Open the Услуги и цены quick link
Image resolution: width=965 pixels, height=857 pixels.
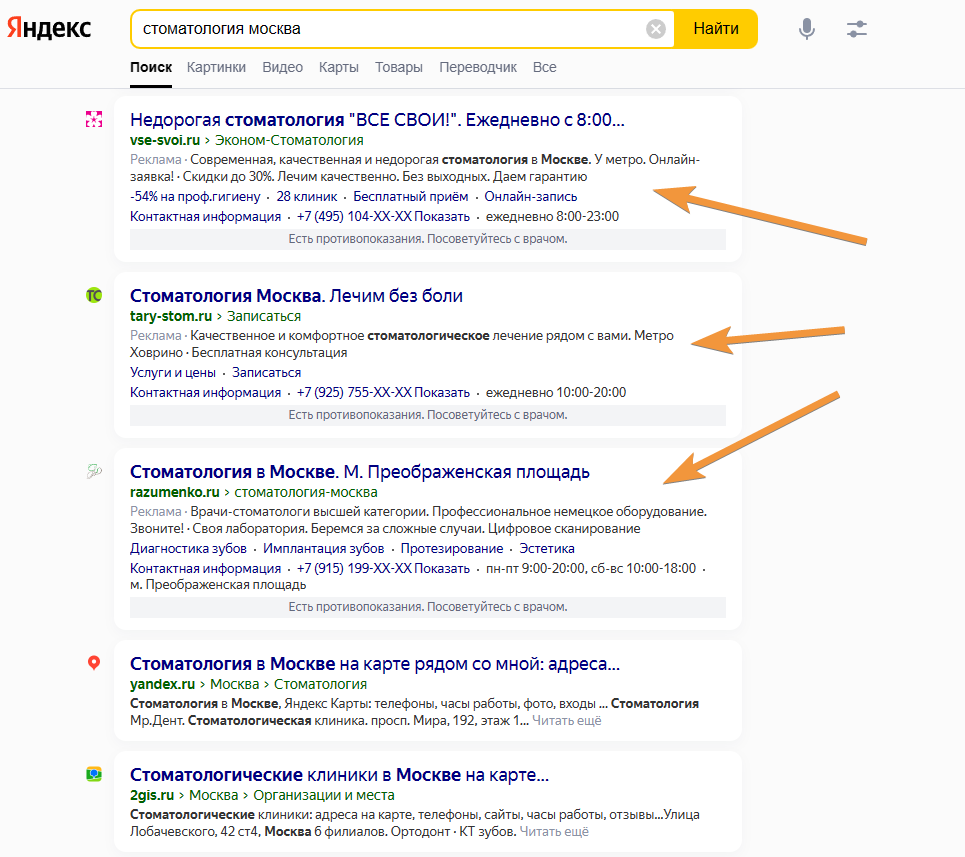point(173,373)
